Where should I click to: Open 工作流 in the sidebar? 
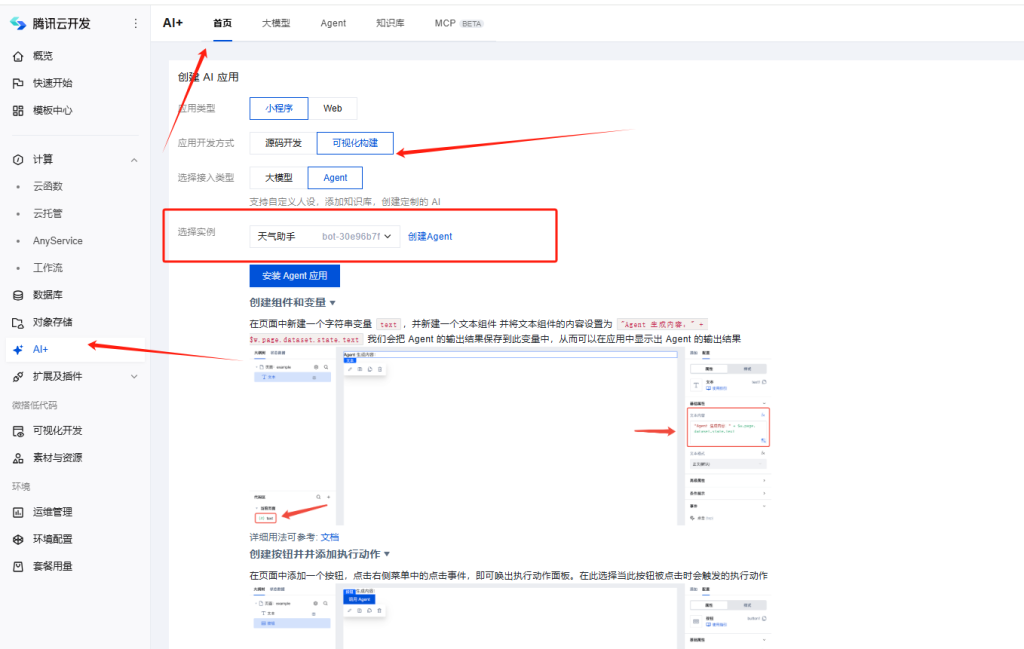point(48,268)
